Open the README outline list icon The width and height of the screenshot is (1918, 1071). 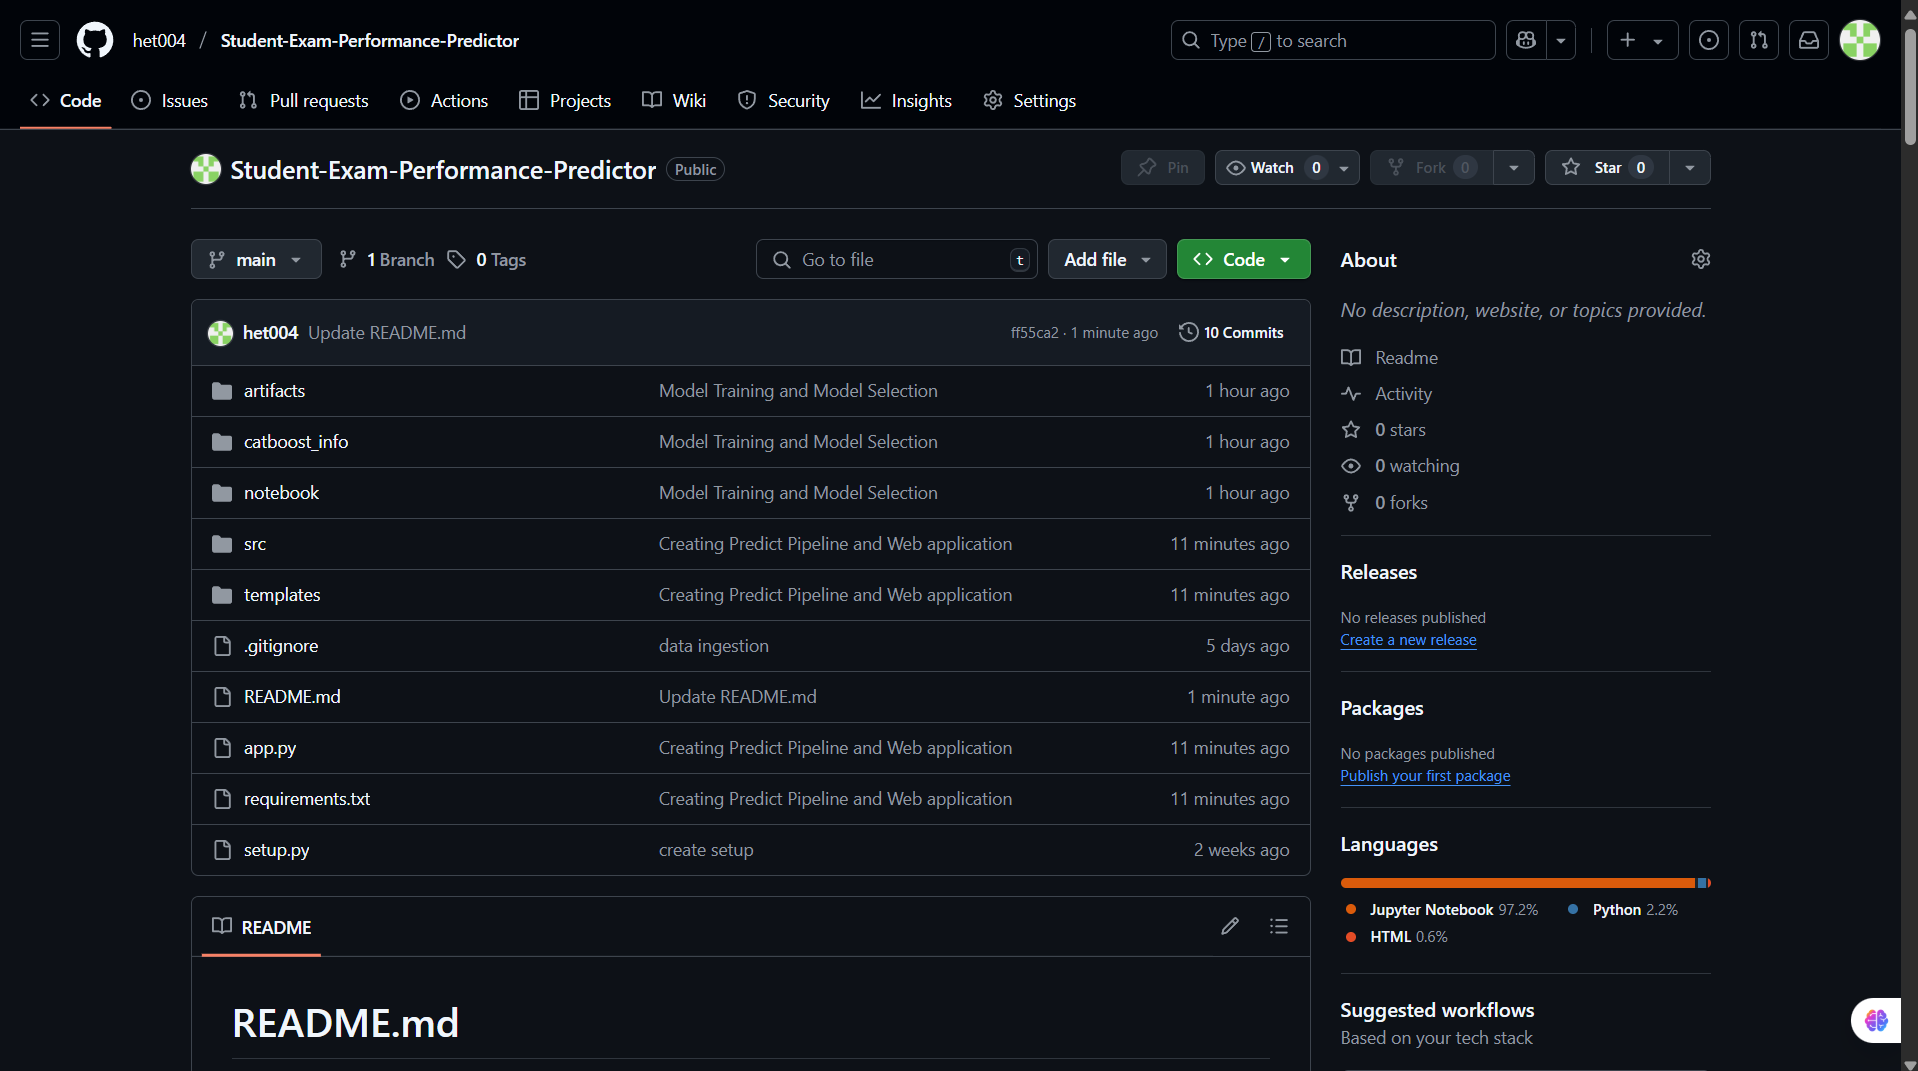[x=1278, y=926]
